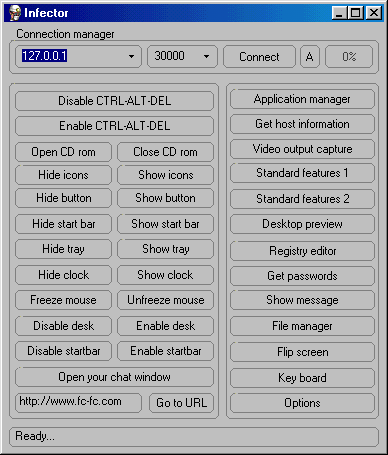The height and width of the screenshot is (455, 388).
Task: Click Hide start bar
Action: [x=63, y=224]
